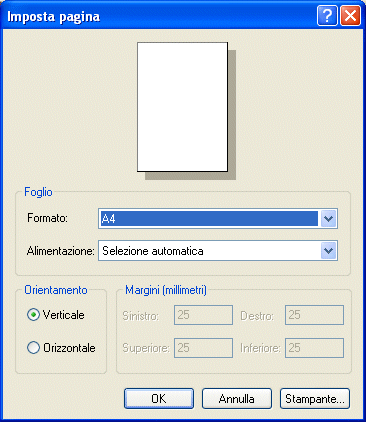
Task: Open the Alimentazione dropdown arrow
Action: pos(328,251)
